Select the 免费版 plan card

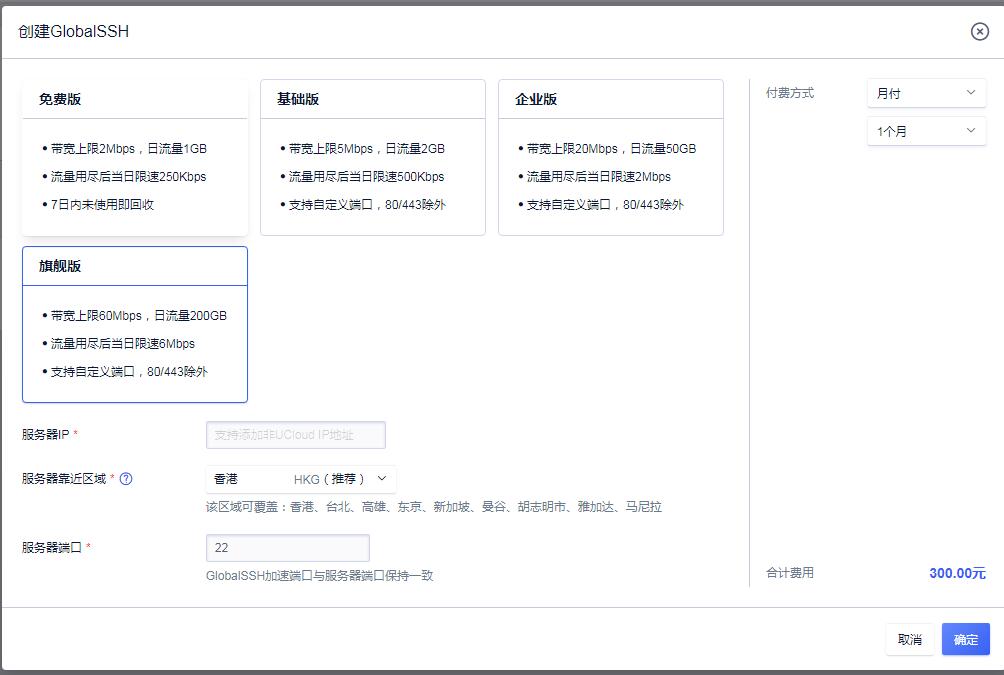(135, 158)
